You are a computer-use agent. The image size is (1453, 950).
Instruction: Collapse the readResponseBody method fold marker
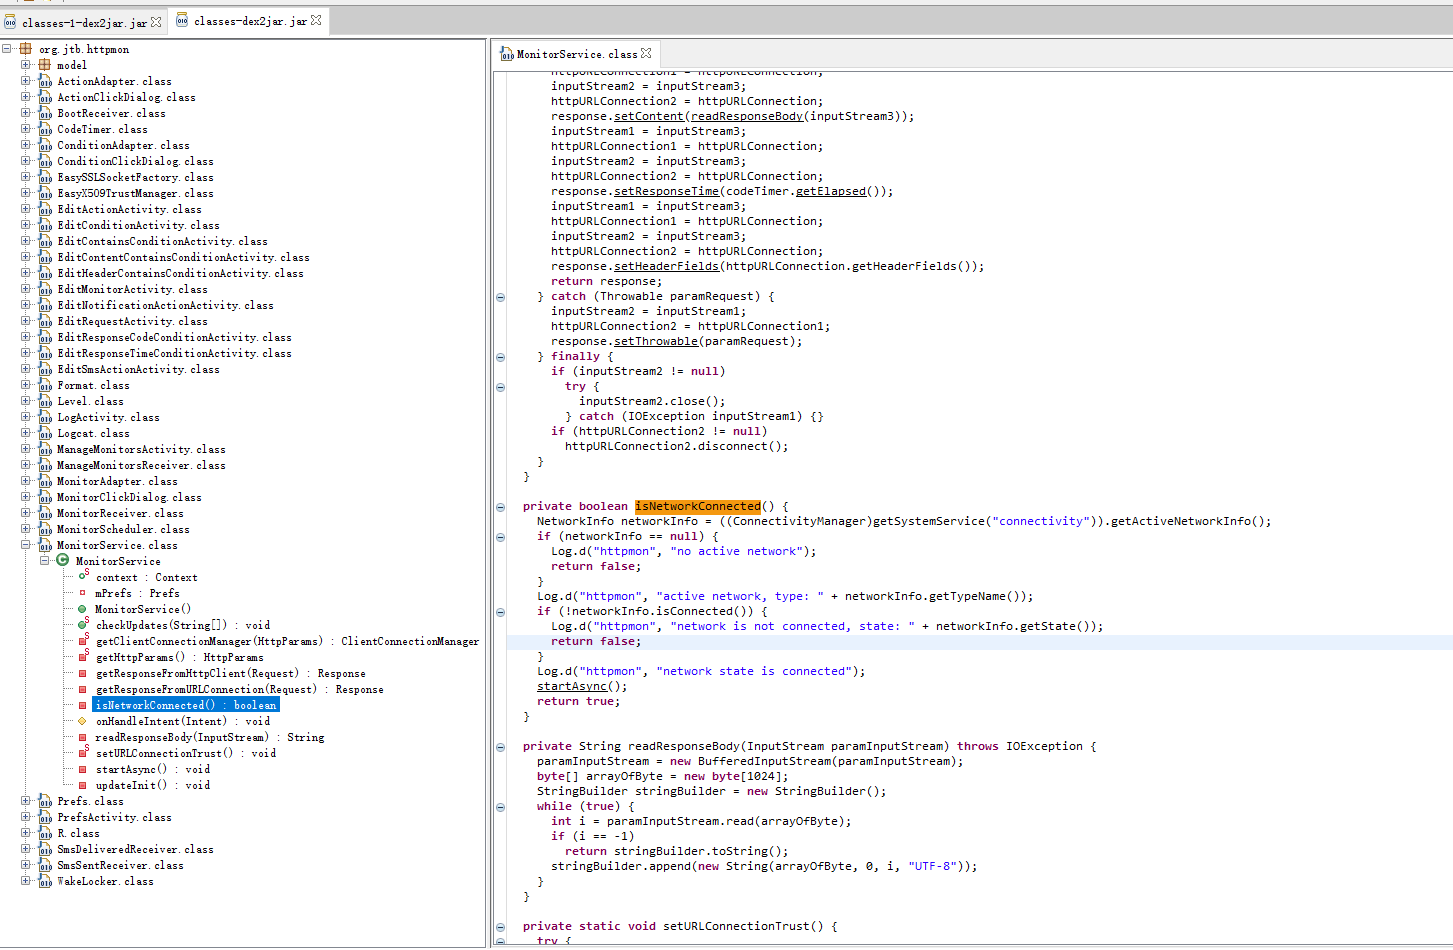(x=500, y=746)
